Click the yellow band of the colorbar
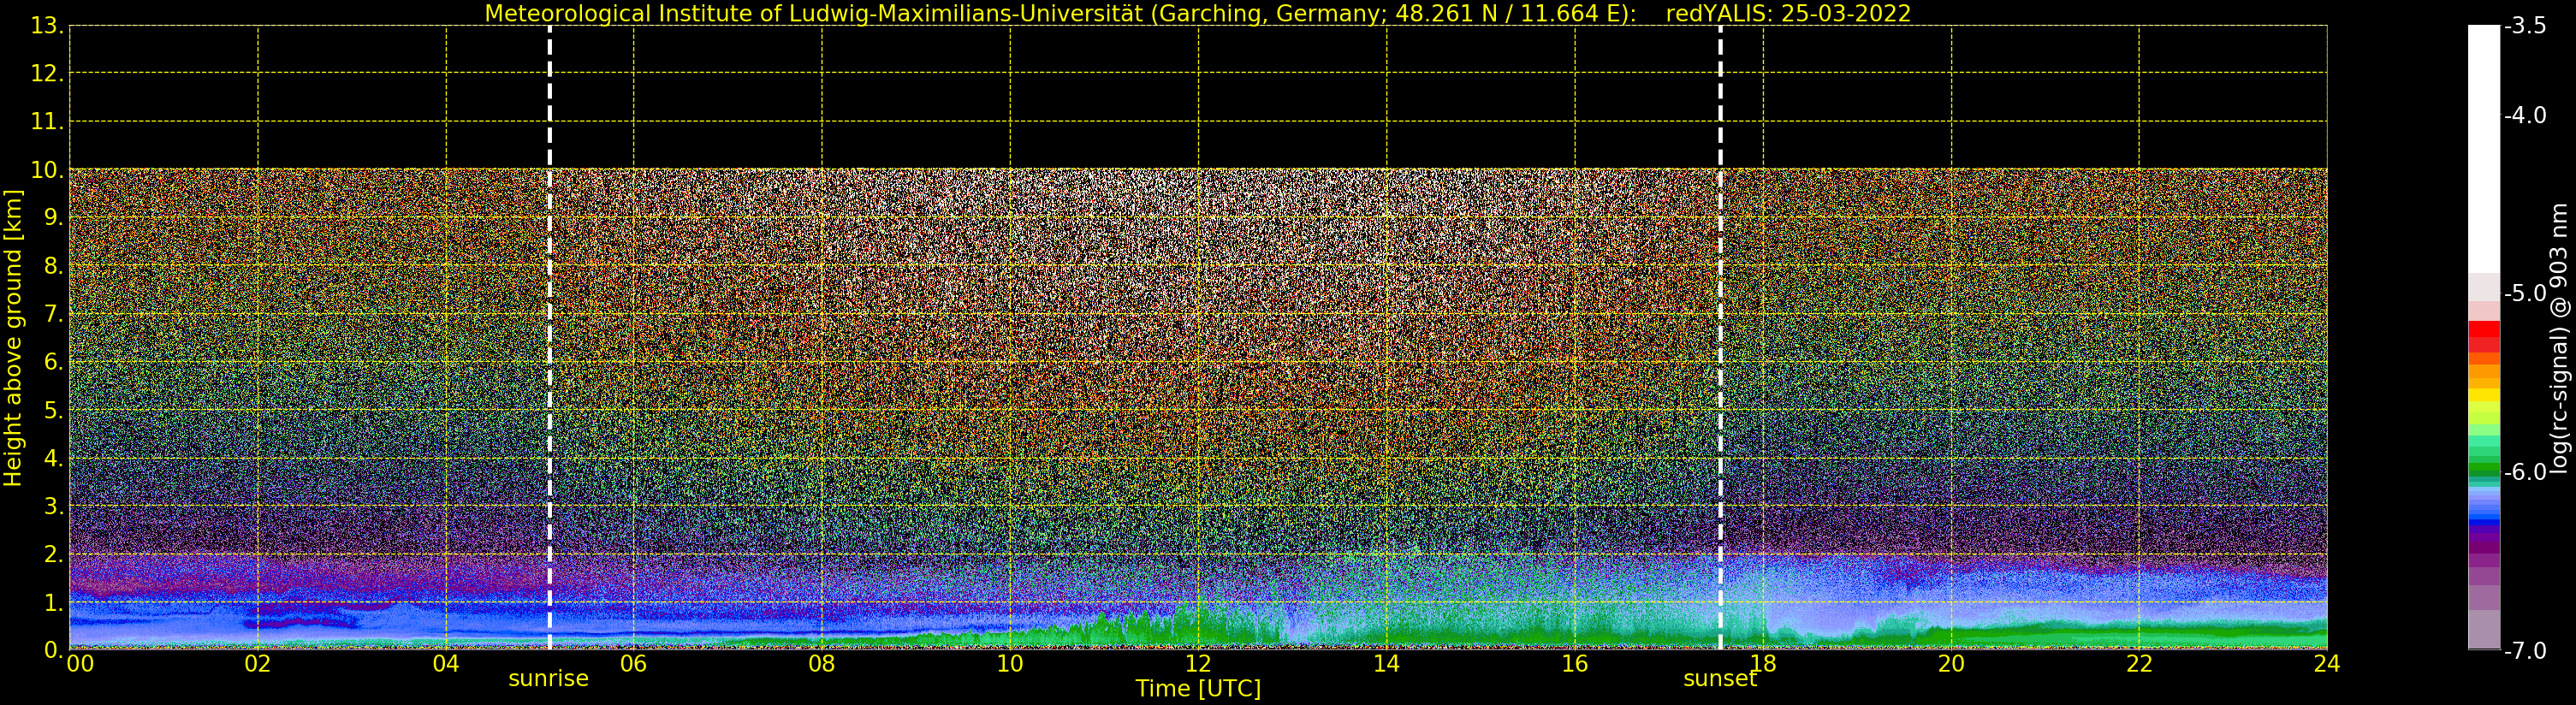Screen dimensions: 2576x705 2483,396
